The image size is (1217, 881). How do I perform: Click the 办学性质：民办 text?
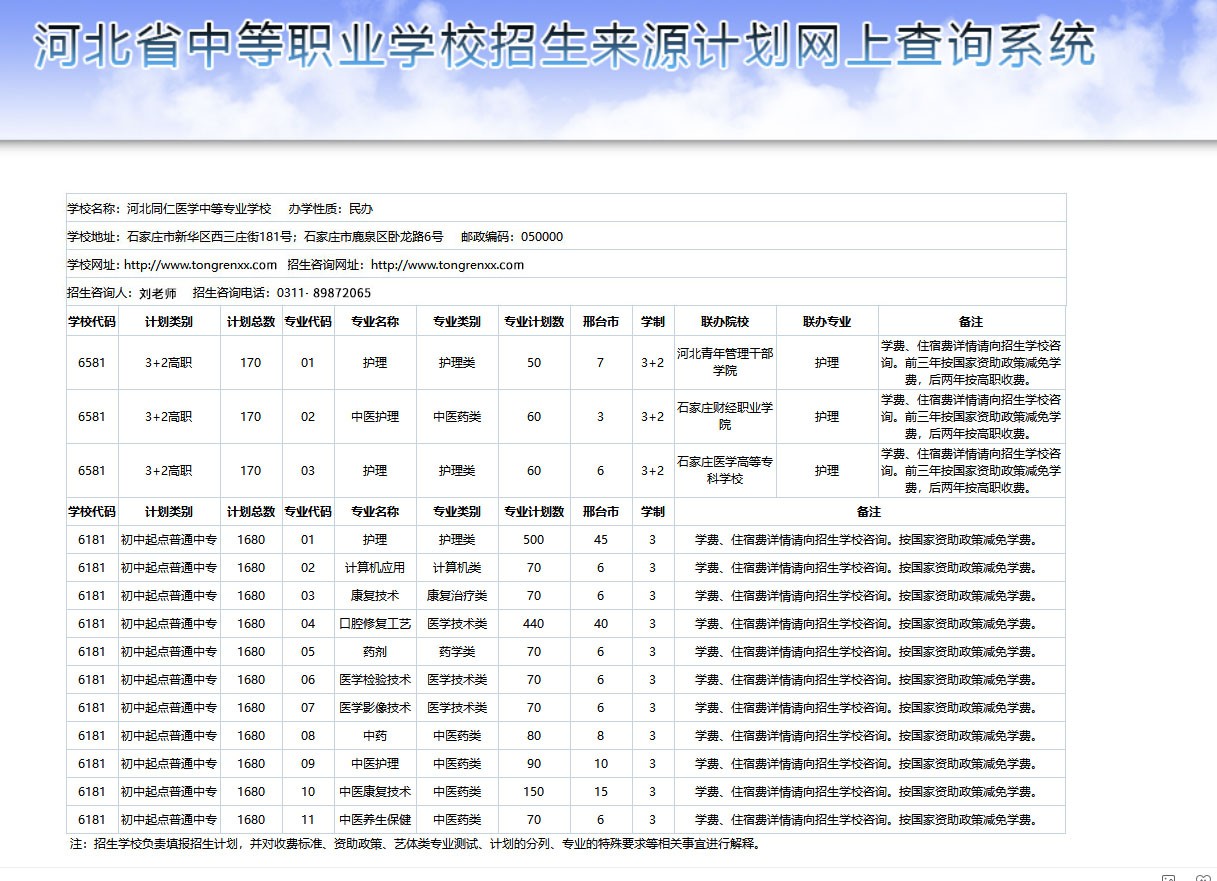click(330, 209)
